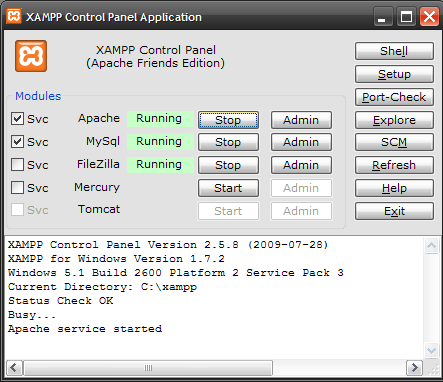Image resolution: width=443 pixels, height=382 pixels.
Task: Open the Shell button
Action: (x=394, y=51)
